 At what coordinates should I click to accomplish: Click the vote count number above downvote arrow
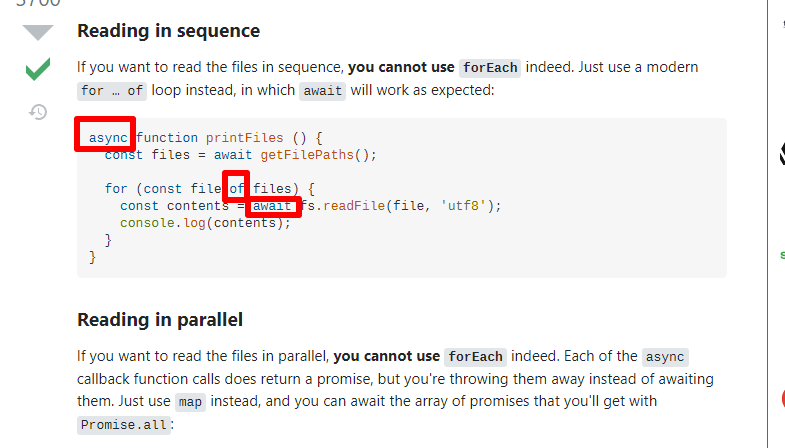click(38, 3)
